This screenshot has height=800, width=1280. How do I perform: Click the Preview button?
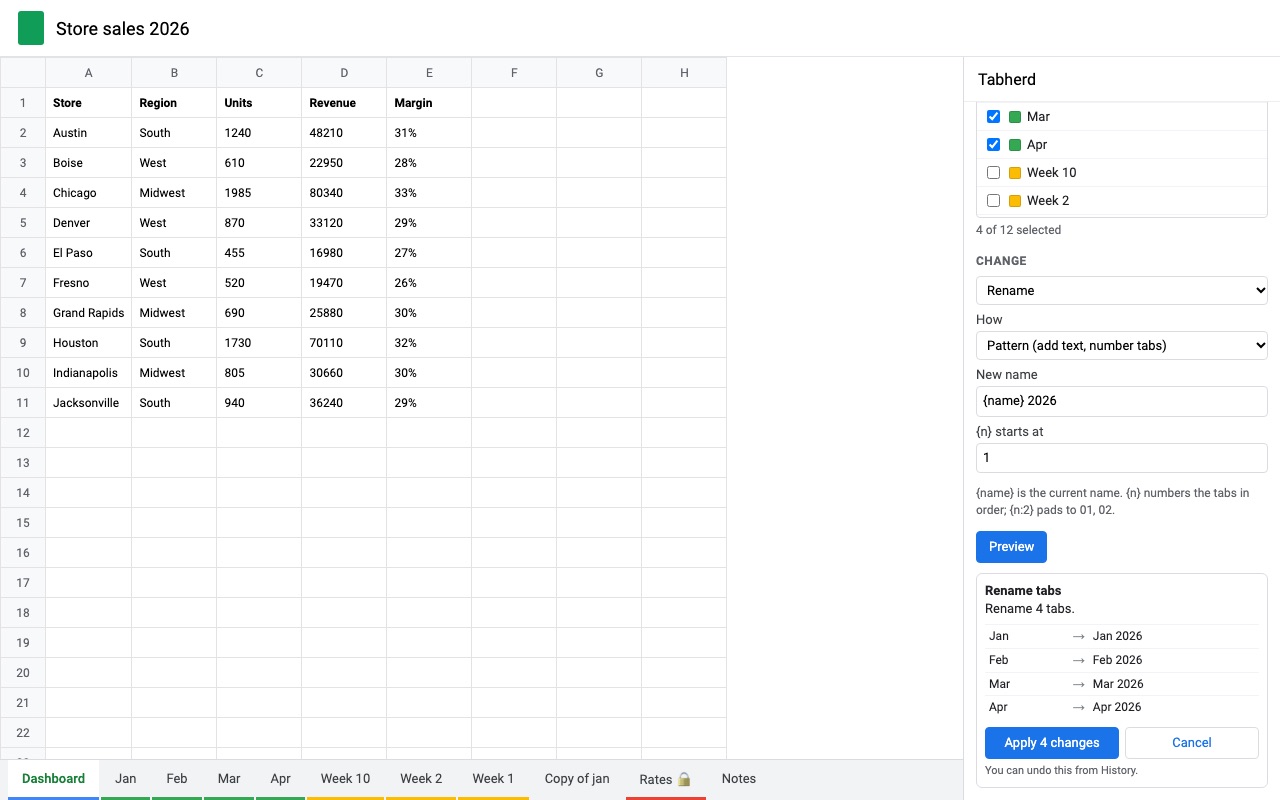pyautogui.click(x=1011, y=547)
